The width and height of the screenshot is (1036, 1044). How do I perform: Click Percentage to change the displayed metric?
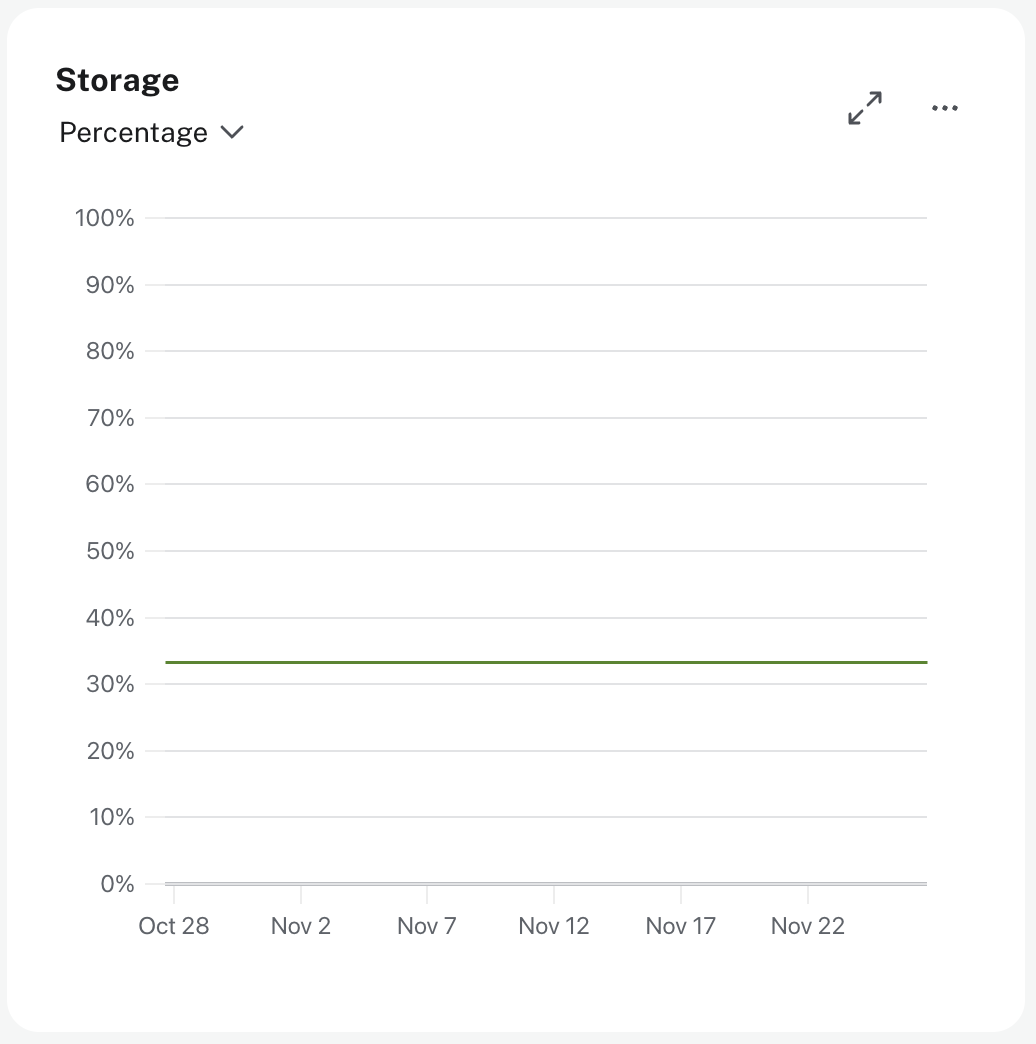pyautogui.click(x=133, y=132)
